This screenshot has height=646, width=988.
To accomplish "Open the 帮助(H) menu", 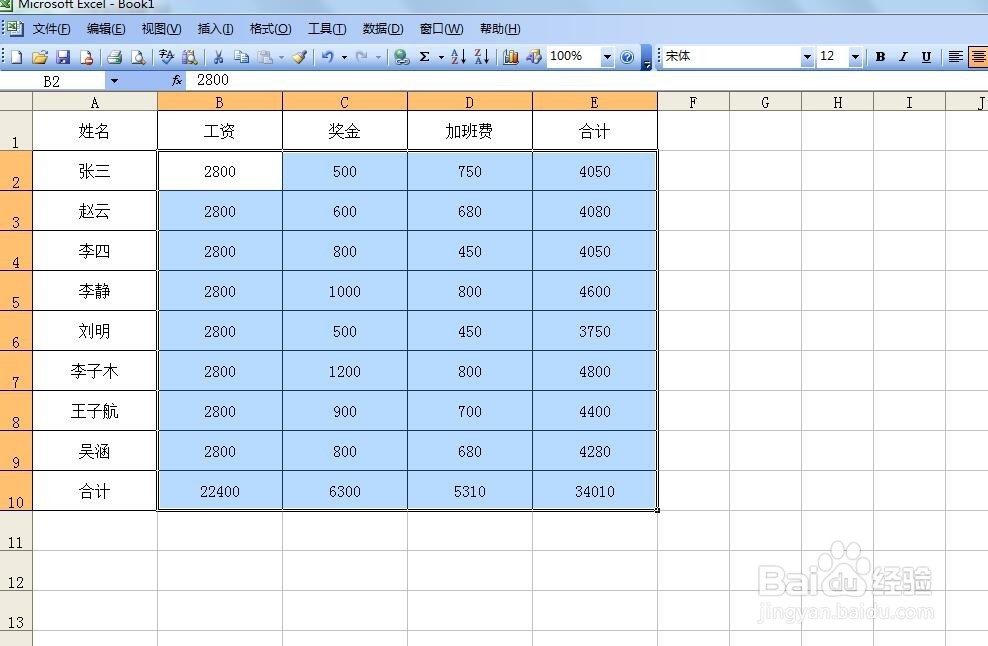I will click(500, 29).
